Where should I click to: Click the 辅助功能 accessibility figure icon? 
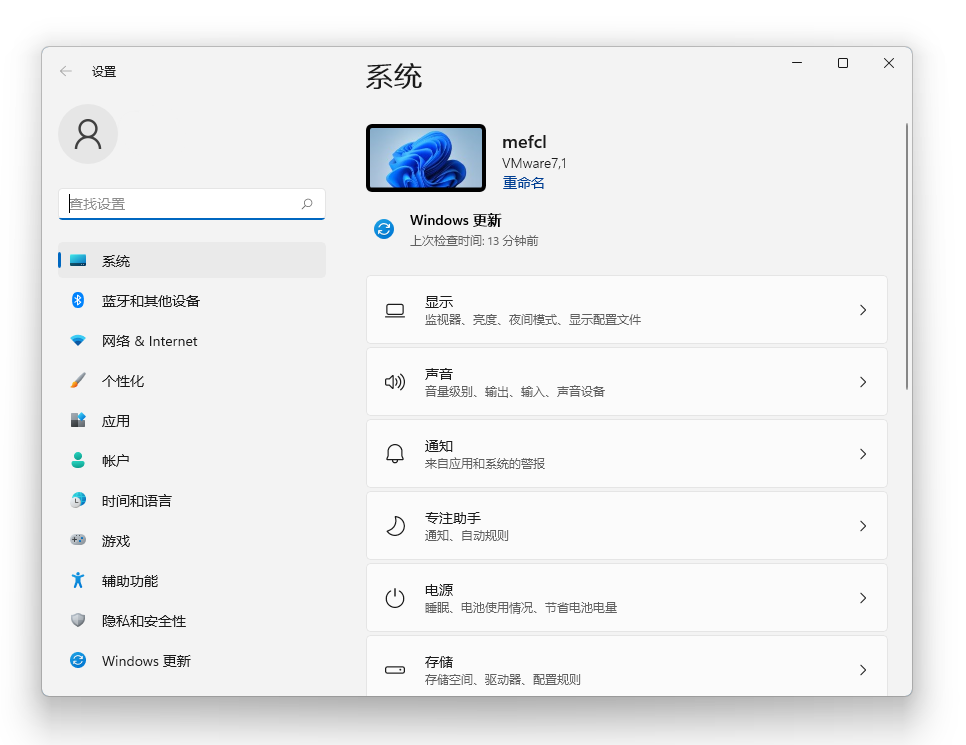coord(78,580)
